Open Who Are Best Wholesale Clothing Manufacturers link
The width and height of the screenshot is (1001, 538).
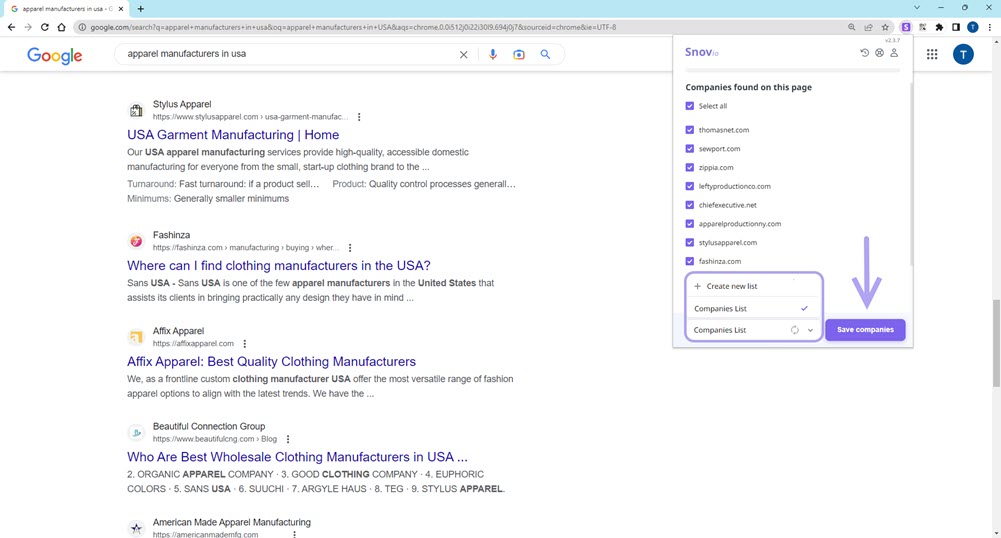click(297, 457)
